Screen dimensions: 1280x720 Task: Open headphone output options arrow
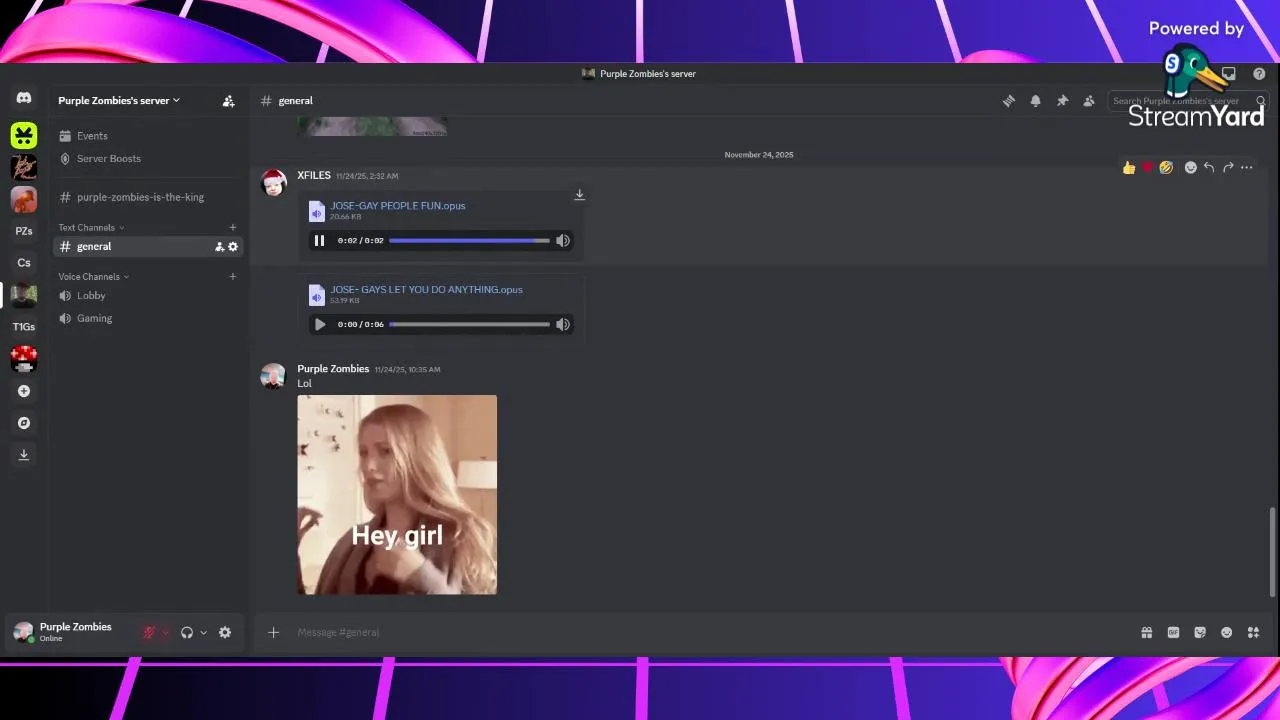coord(203,633)
